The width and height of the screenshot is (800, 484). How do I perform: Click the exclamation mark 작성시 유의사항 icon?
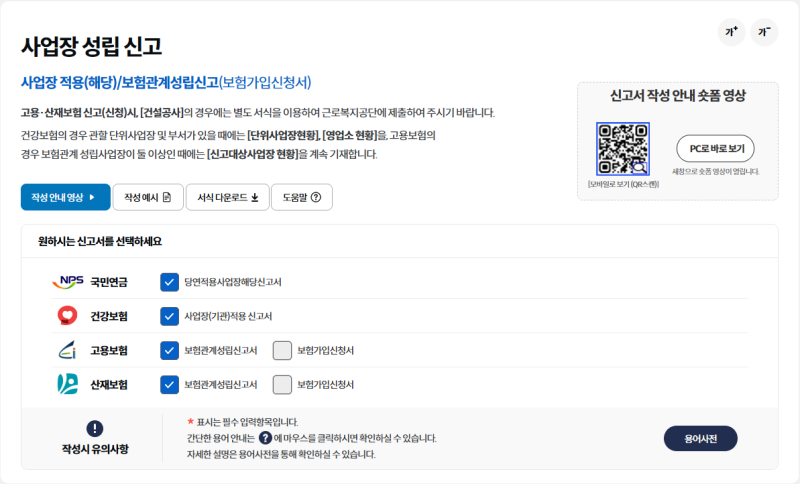tap(95, 428)
